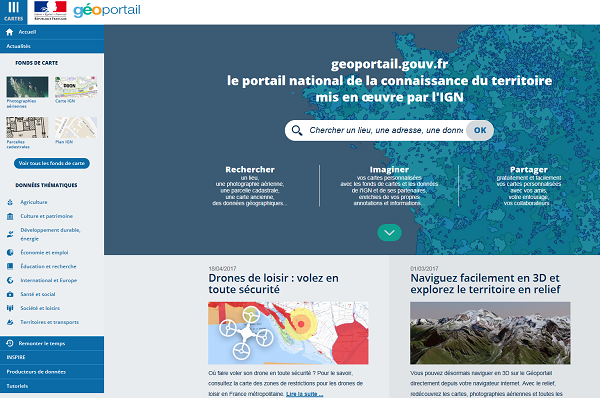This screenshot has width=600, height=398.
Task: Click the Développement durable, énergie icon
Action: (x=10, y=234)
